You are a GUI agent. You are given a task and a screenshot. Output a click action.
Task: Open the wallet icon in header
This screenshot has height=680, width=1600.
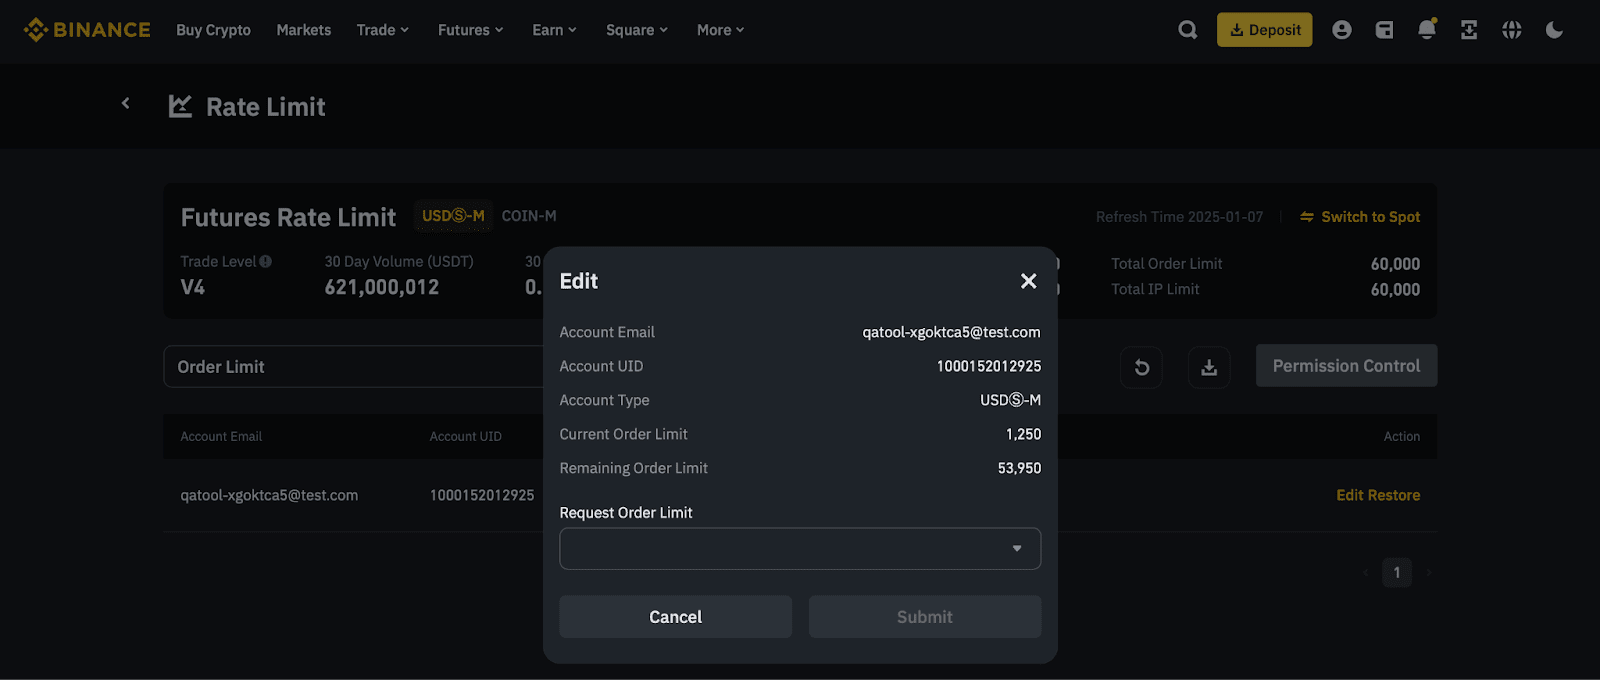1384,30
